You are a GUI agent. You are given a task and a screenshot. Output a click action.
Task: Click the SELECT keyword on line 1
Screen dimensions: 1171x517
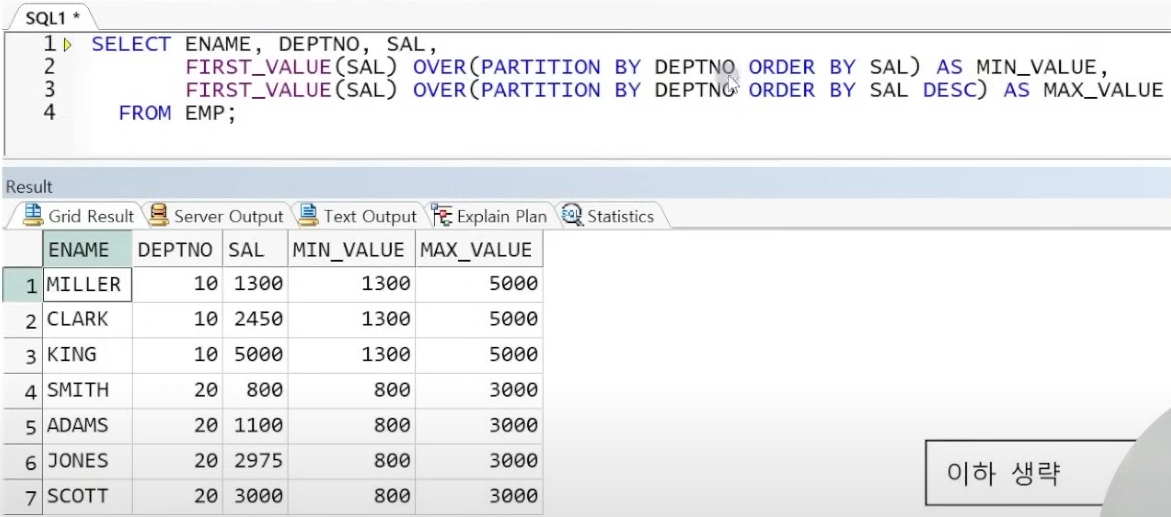point(131,45)
